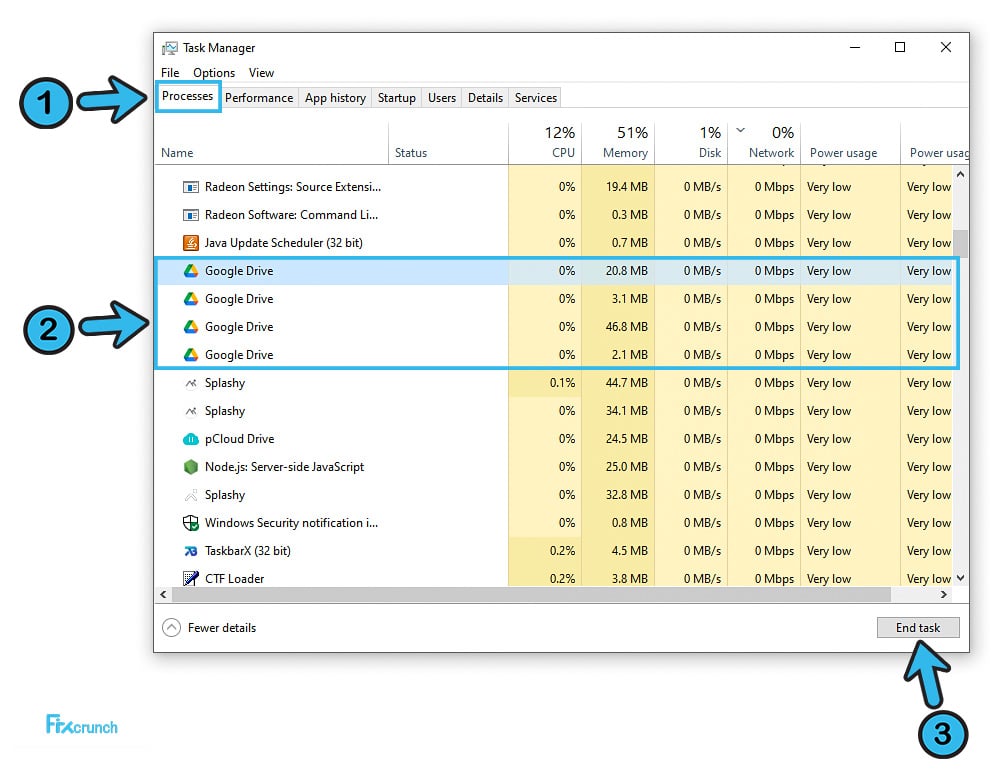Screen dimensions: 1005x769
Task: Switch to the Users tab
Action: point(442,97)
